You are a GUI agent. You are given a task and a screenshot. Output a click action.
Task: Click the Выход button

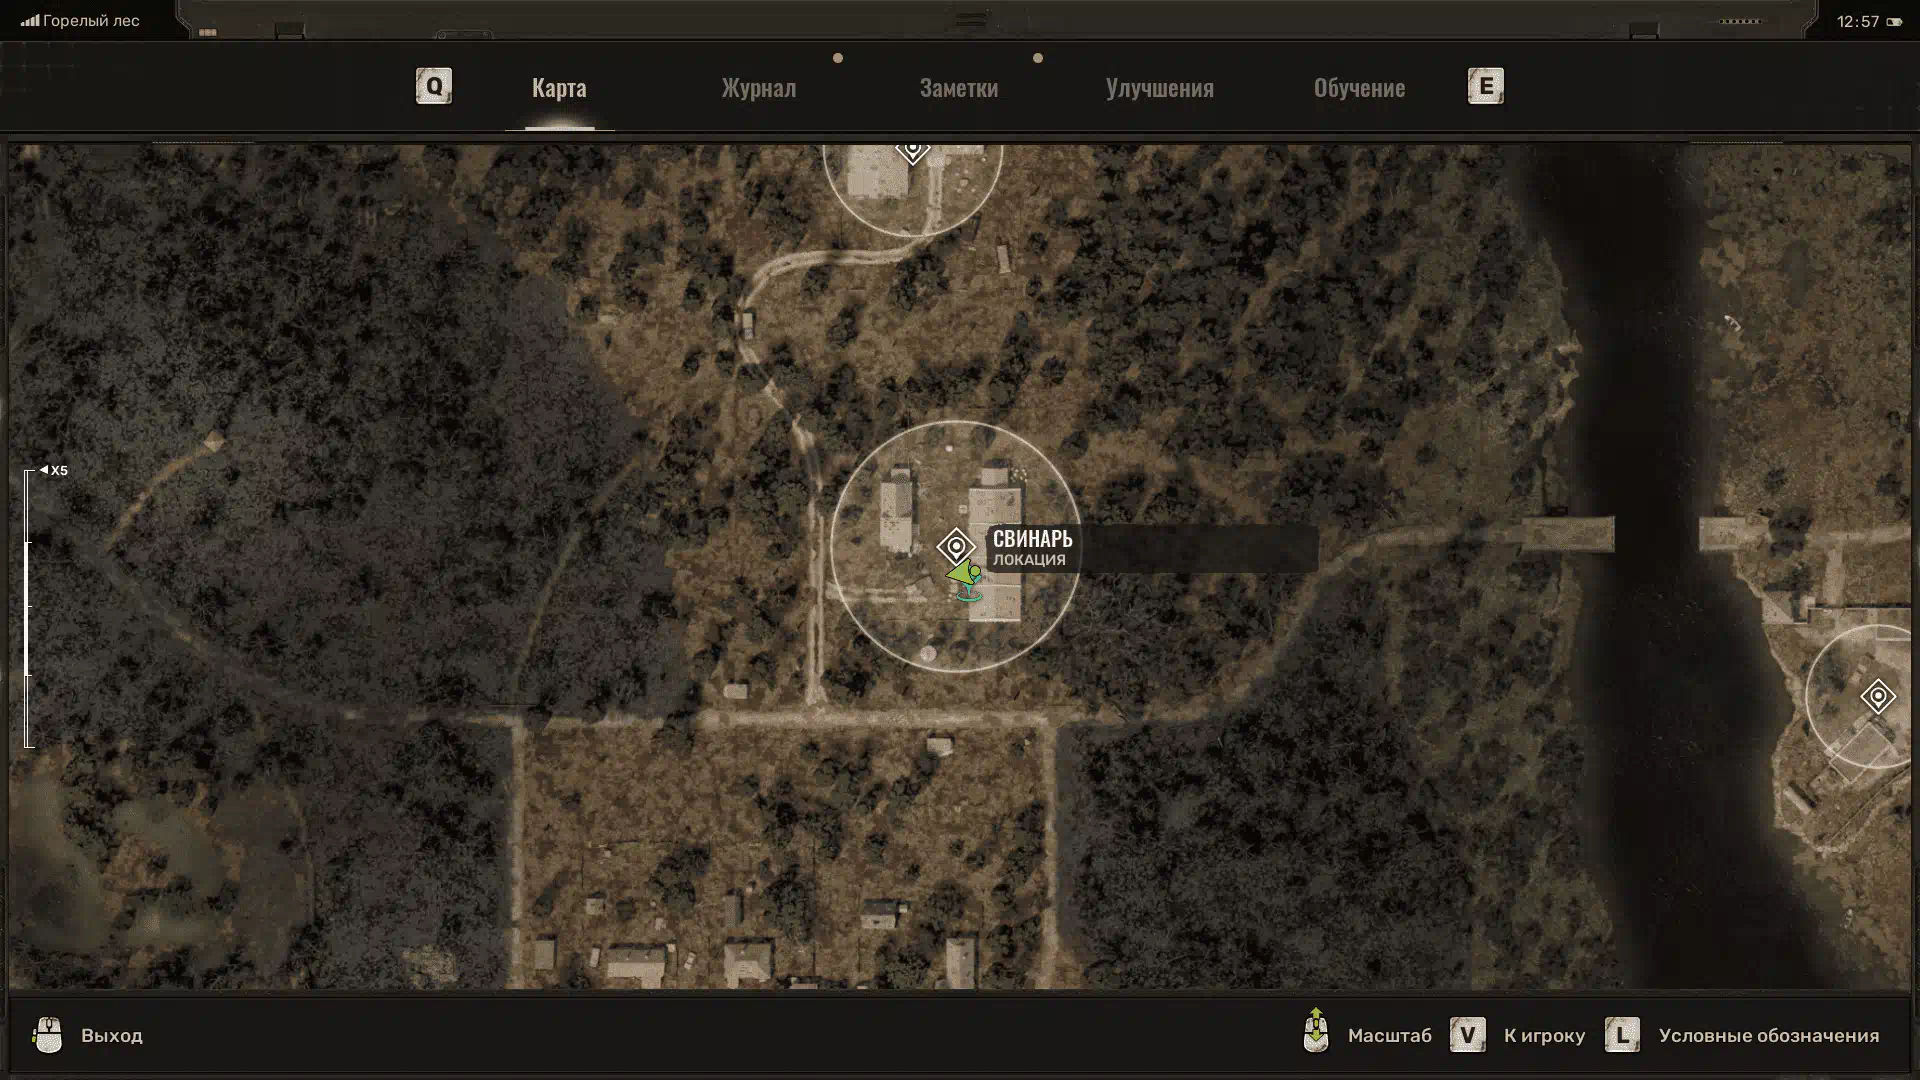[x=112, y=1036]
